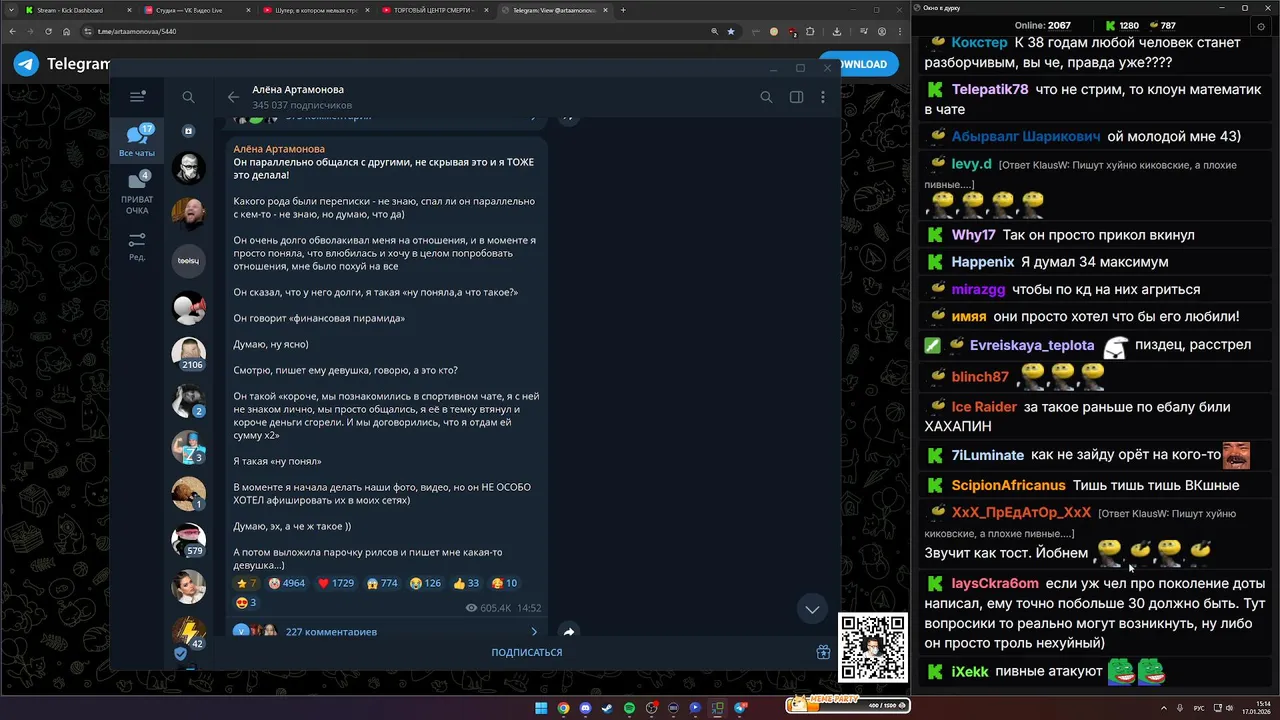Click username 'Happenix' in chat window
This screenshot has height=720, width=1280.
pos(983,262)
